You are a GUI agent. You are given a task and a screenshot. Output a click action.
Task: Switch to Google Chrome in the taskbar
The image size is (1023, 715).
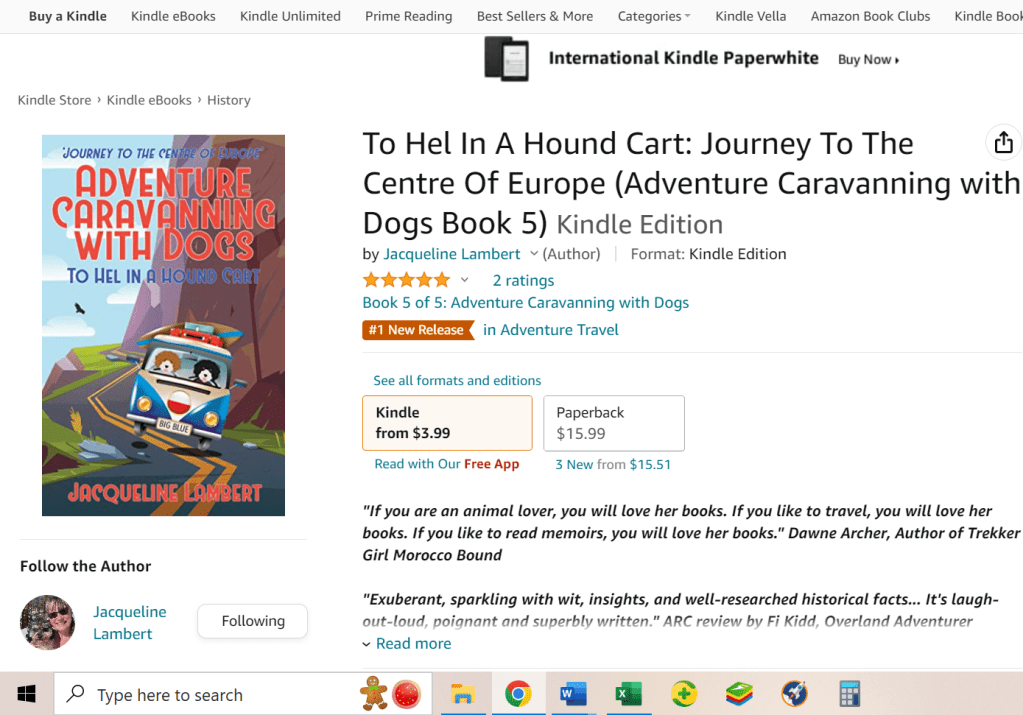tap(518, 694)
